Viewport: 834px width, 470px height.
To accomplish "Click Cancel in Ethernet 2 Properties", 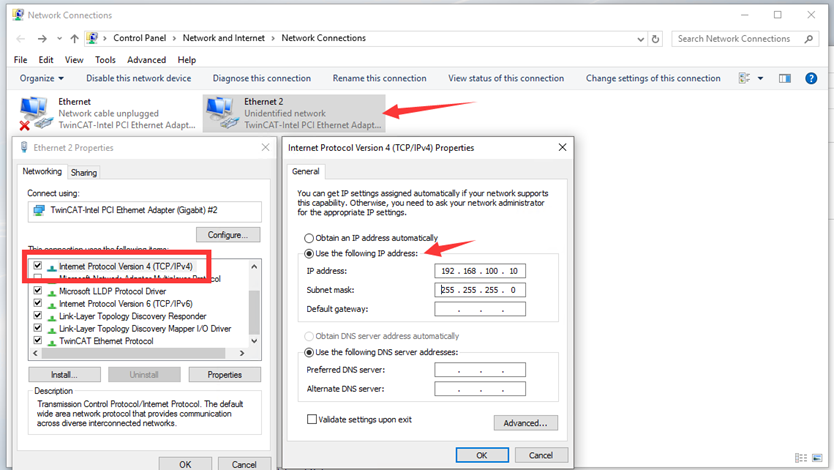I will tap(244, 464).
